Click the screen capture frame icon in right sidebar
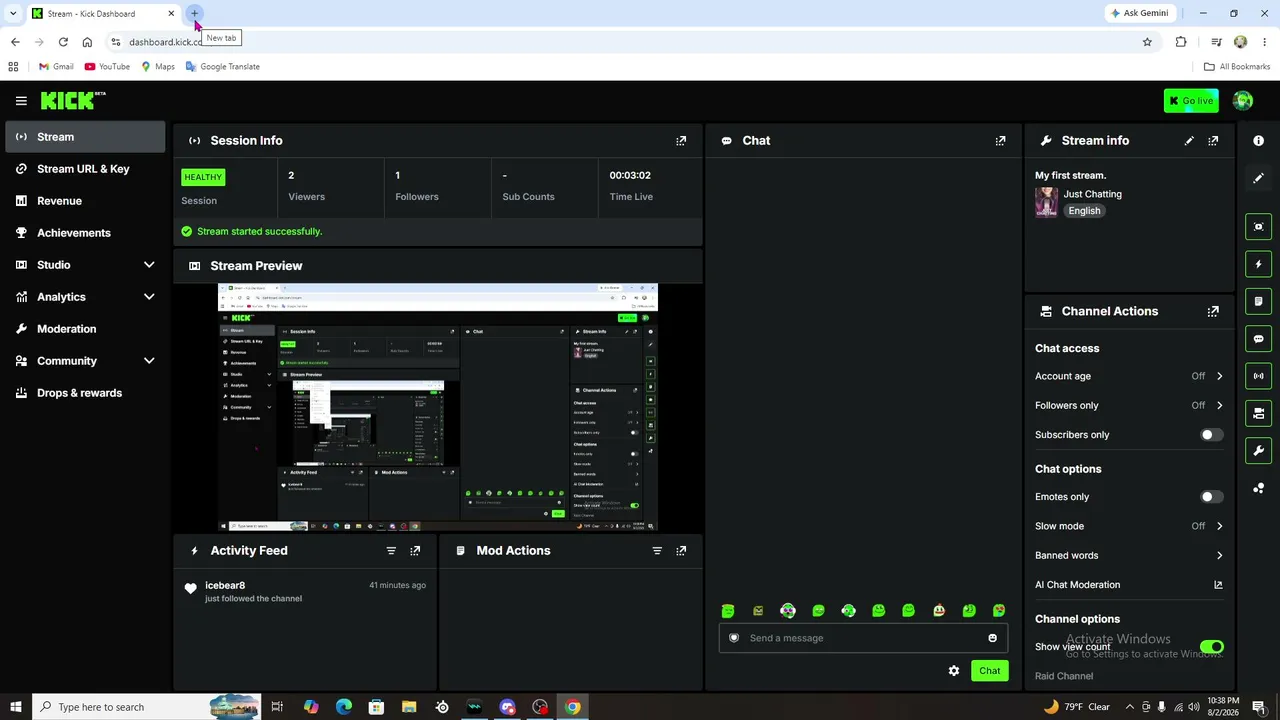 pyautogui.click(x=1258, y=227)
